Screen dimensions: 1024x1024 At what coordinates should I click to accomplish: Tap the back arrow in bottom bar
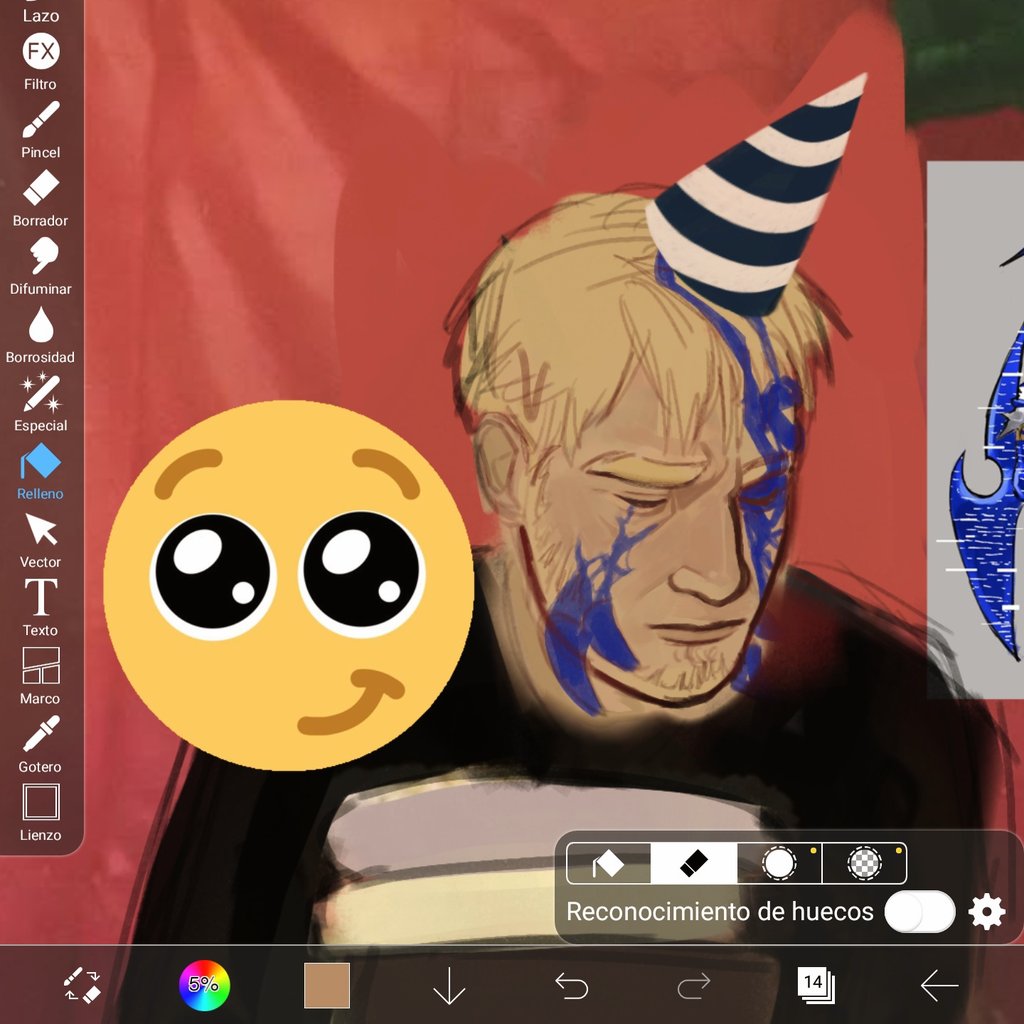(x=939, y=985)
